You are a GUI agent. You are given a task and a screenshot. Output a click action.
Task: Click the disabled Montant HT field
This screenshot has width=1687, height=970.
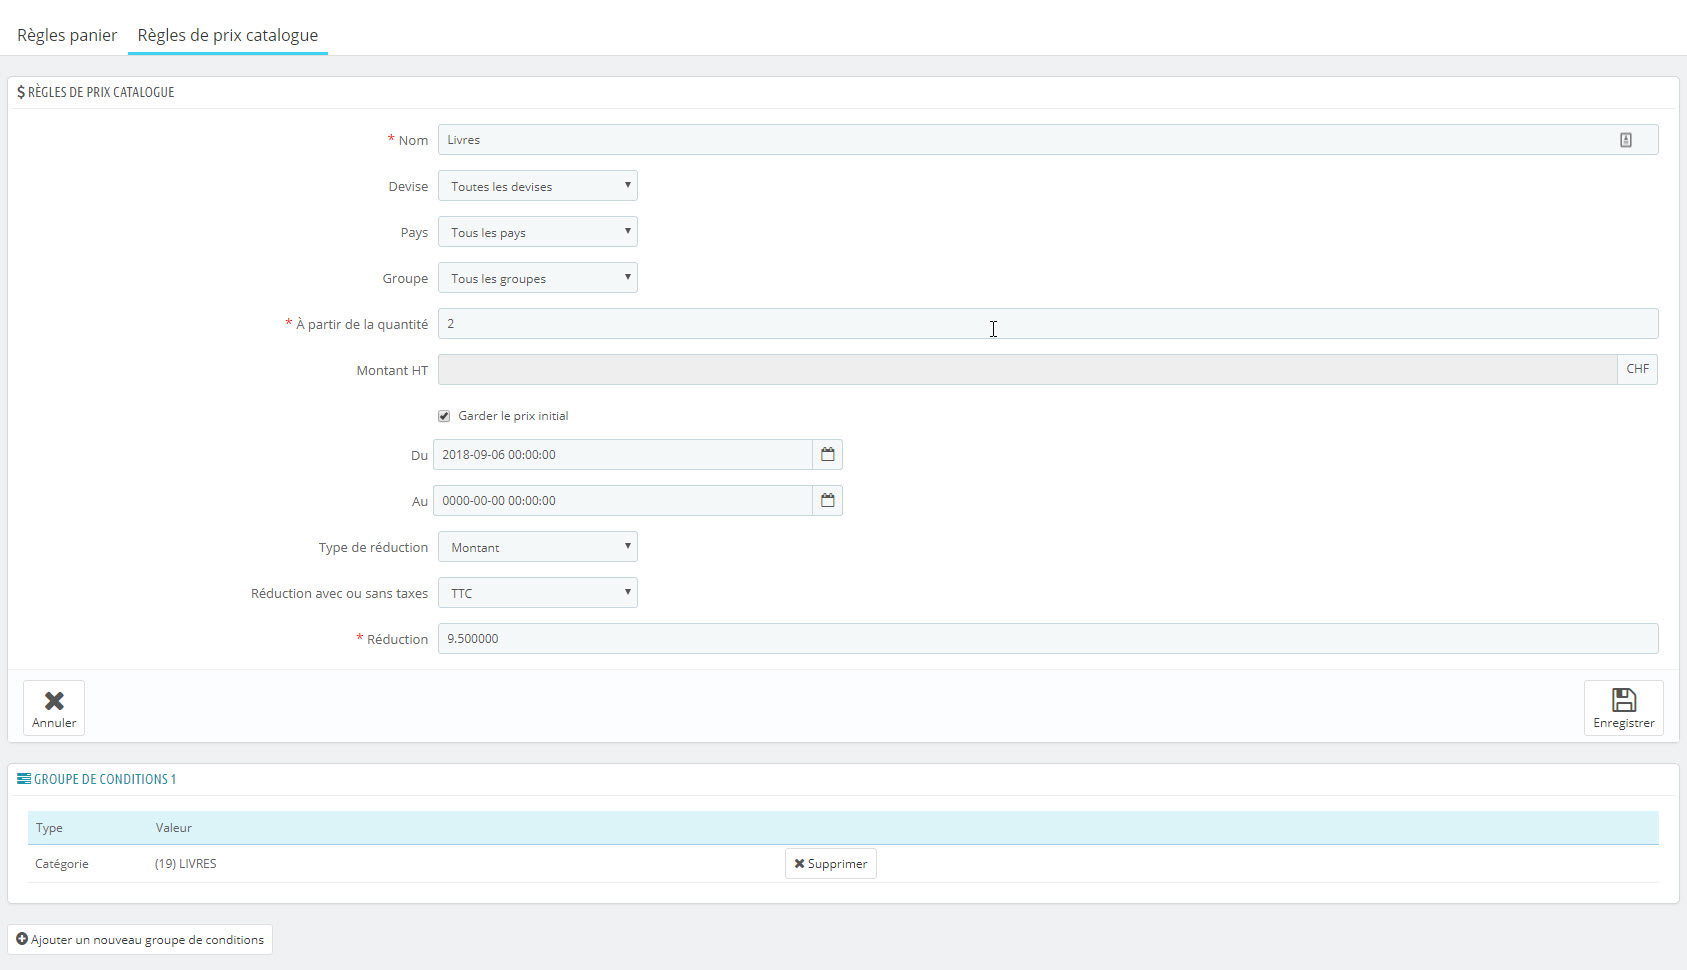(1027, 370)
